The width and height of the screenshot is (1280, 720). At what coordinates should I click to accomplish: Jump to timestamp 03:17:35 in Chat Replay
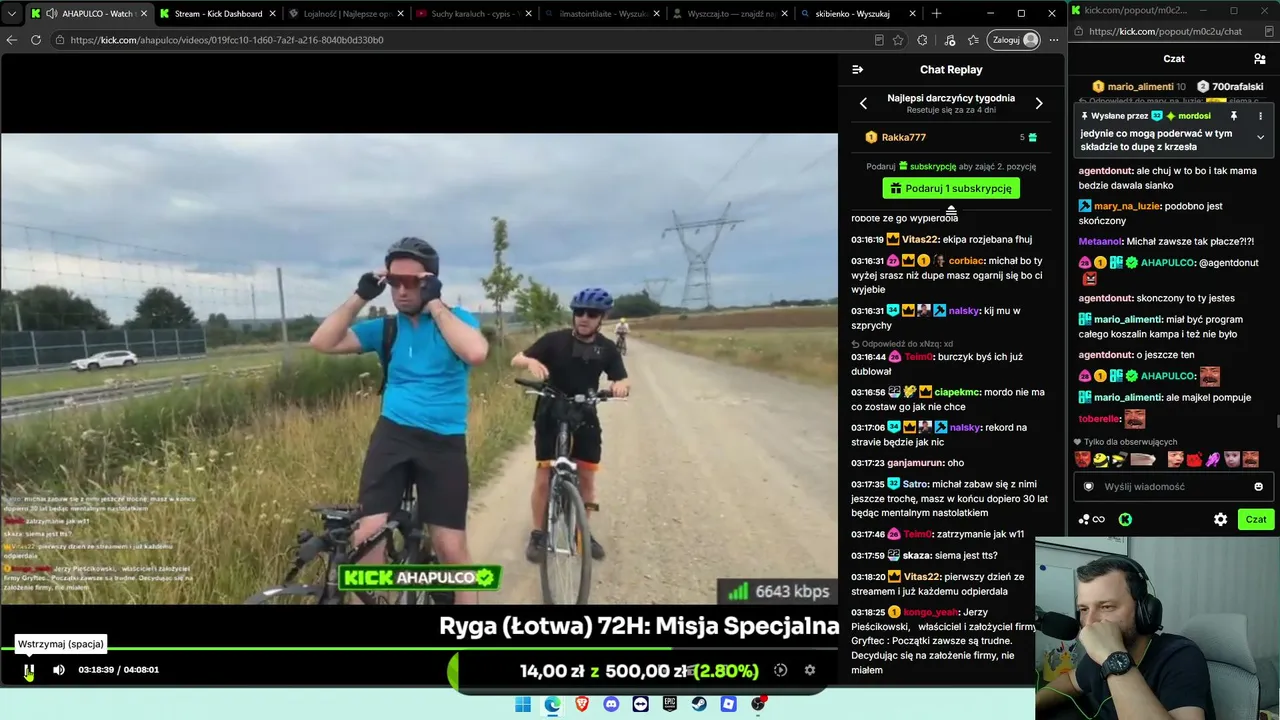(867, 484)
